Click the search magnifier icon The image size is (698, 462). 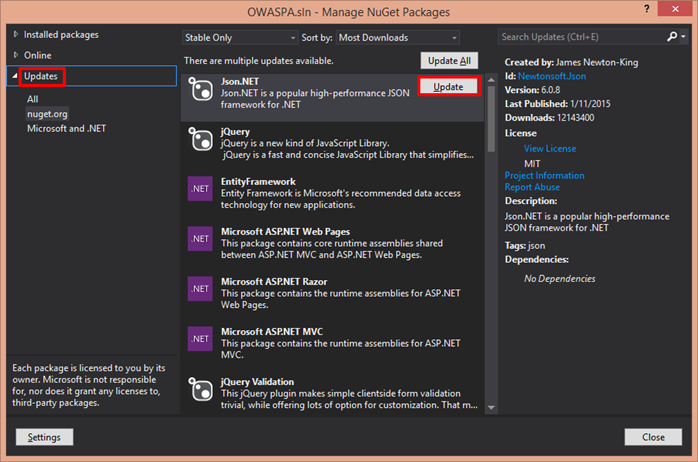[x=672, y=36]
